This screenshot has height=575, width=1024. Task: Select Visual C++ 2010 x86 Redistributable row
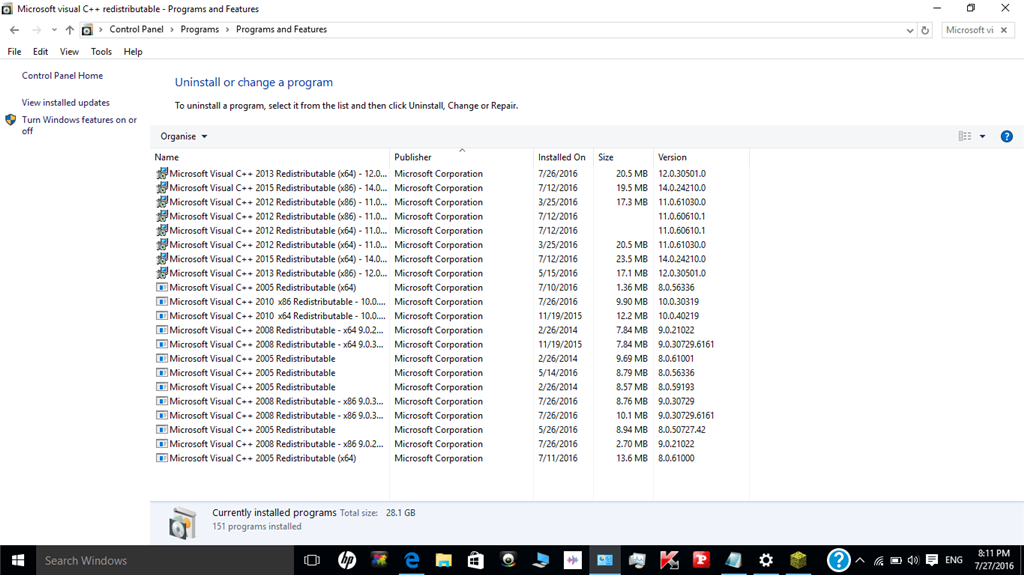click(x=451, y=302)
